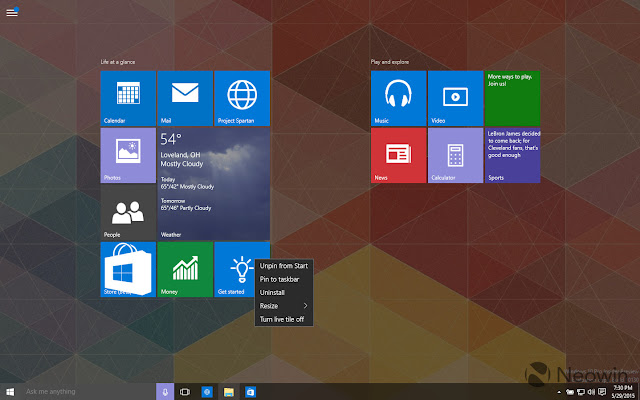Open the red News tile
The width and height of the screenshot is (640, 400).
398,155
